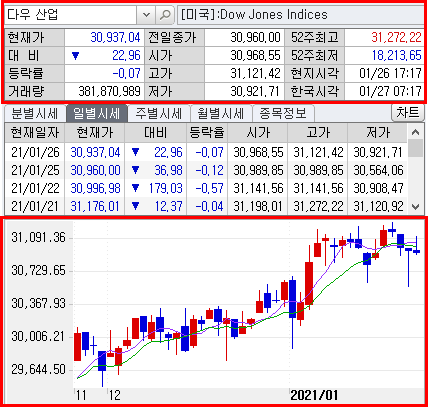Image resolution: width=428 pixels, height=407 pixels.
Task: Open the 다우 산업 index dropdown arrow
Action: (x=146, y=15)
